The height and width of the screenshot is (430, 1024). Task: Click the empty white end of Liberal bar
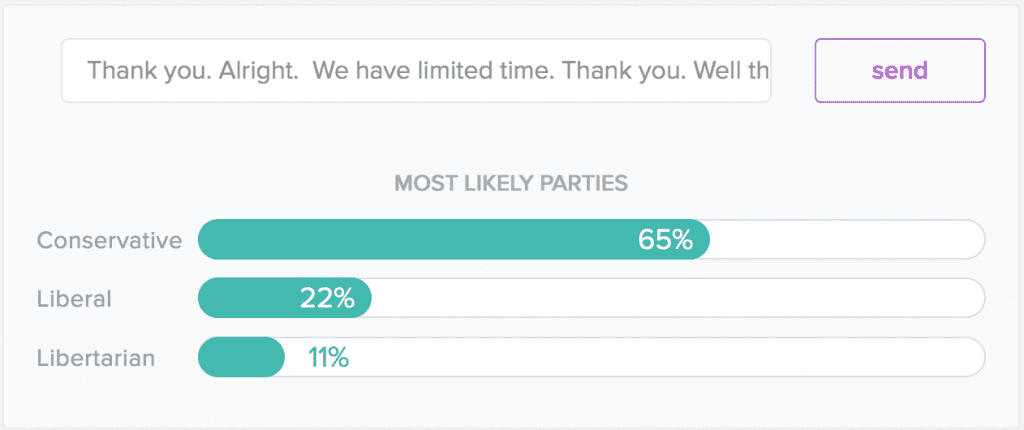(680, 299)
